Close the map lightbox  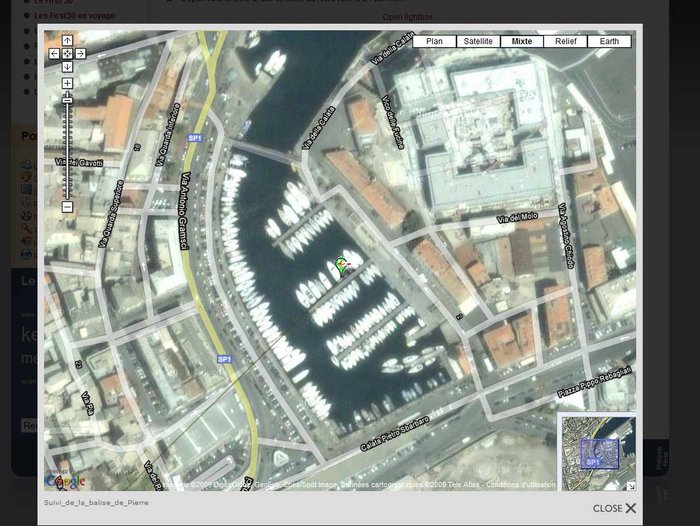[614, 508]
